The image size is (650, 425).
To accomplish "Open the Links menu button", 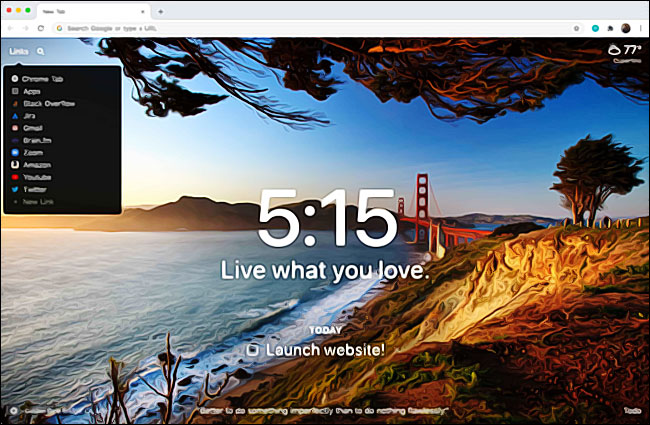I will point(19,51).
